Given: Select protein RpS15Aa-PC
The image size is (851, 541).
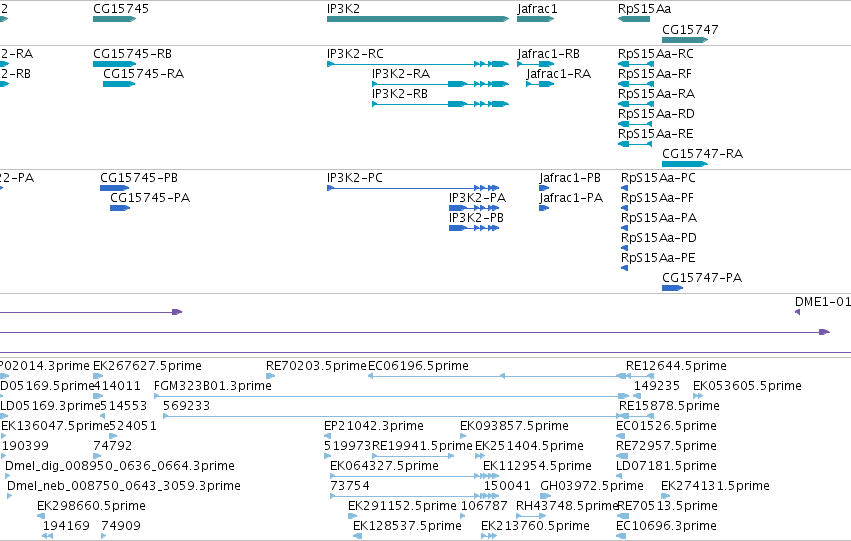Looking at the screenshot, I should point(658,178).
